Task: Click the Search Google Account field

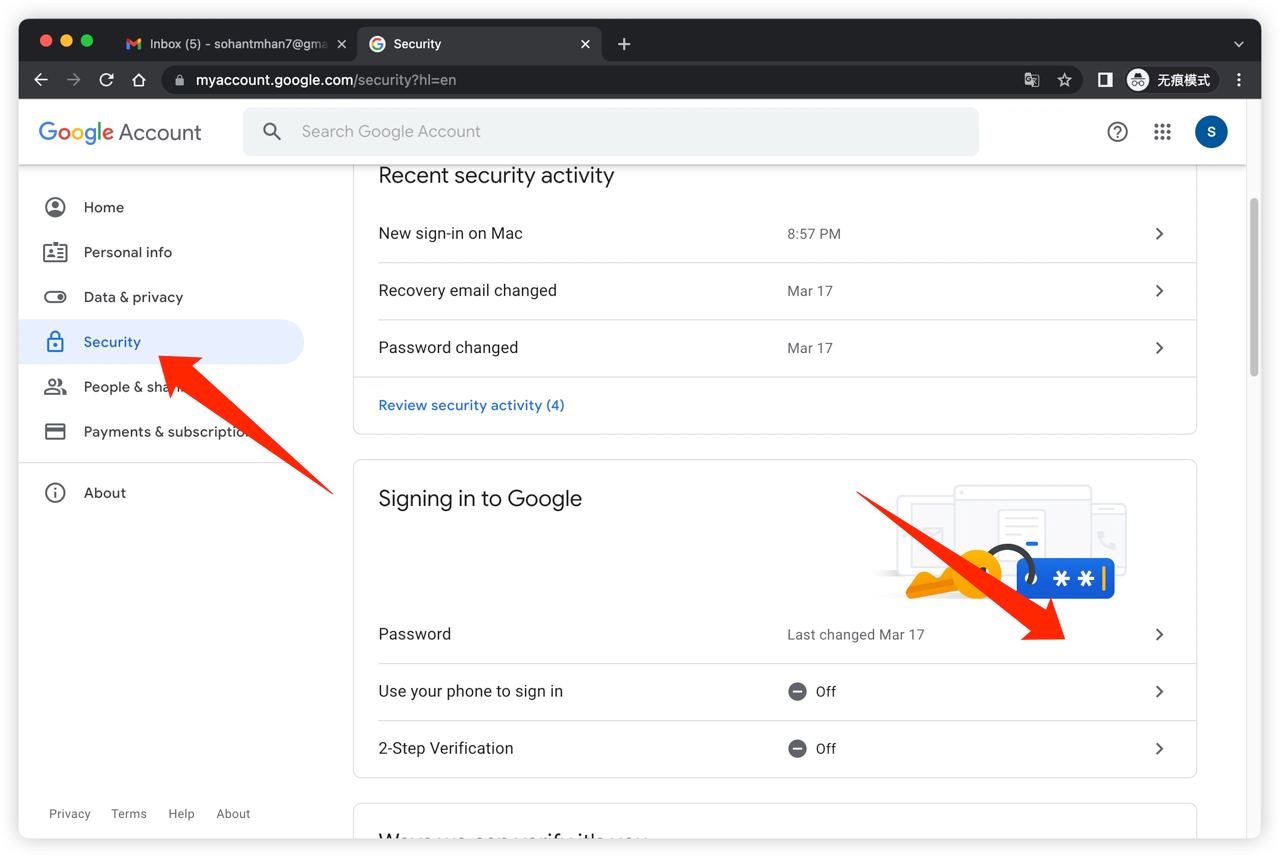Action: (x=610, y=132)
